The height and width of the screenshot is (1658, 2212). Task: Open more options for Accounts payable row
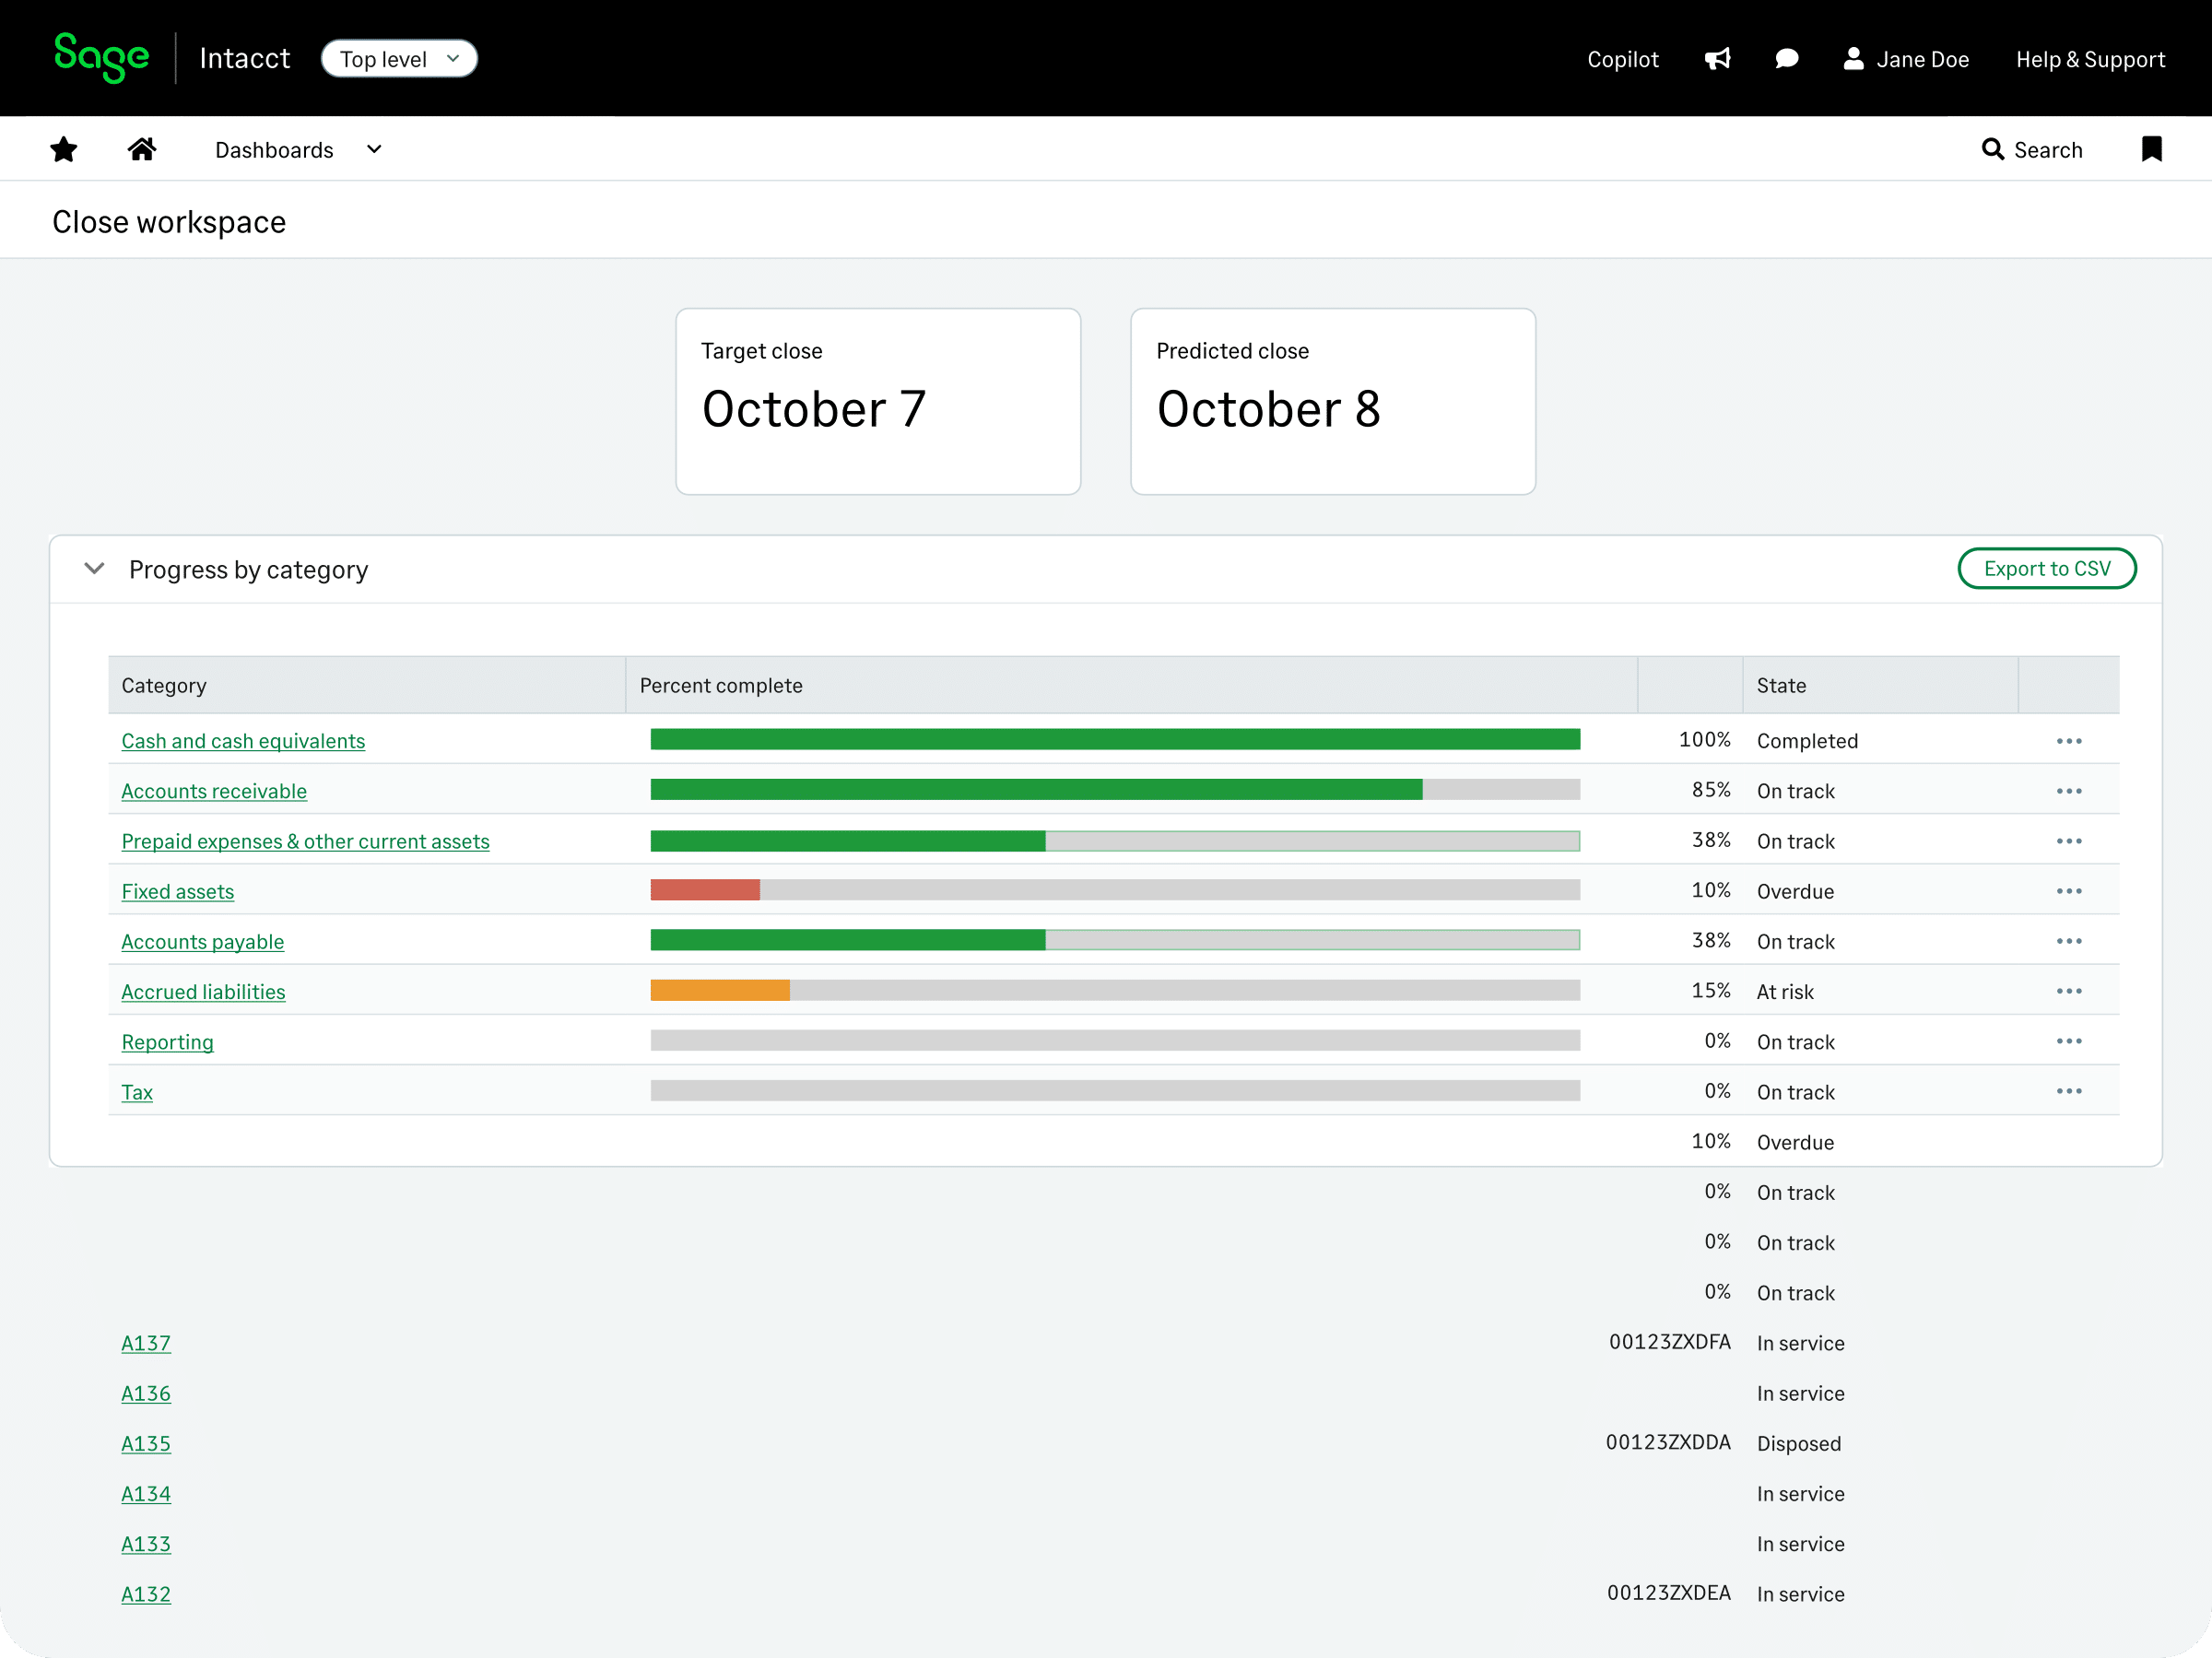click(x=2069, y=941)
